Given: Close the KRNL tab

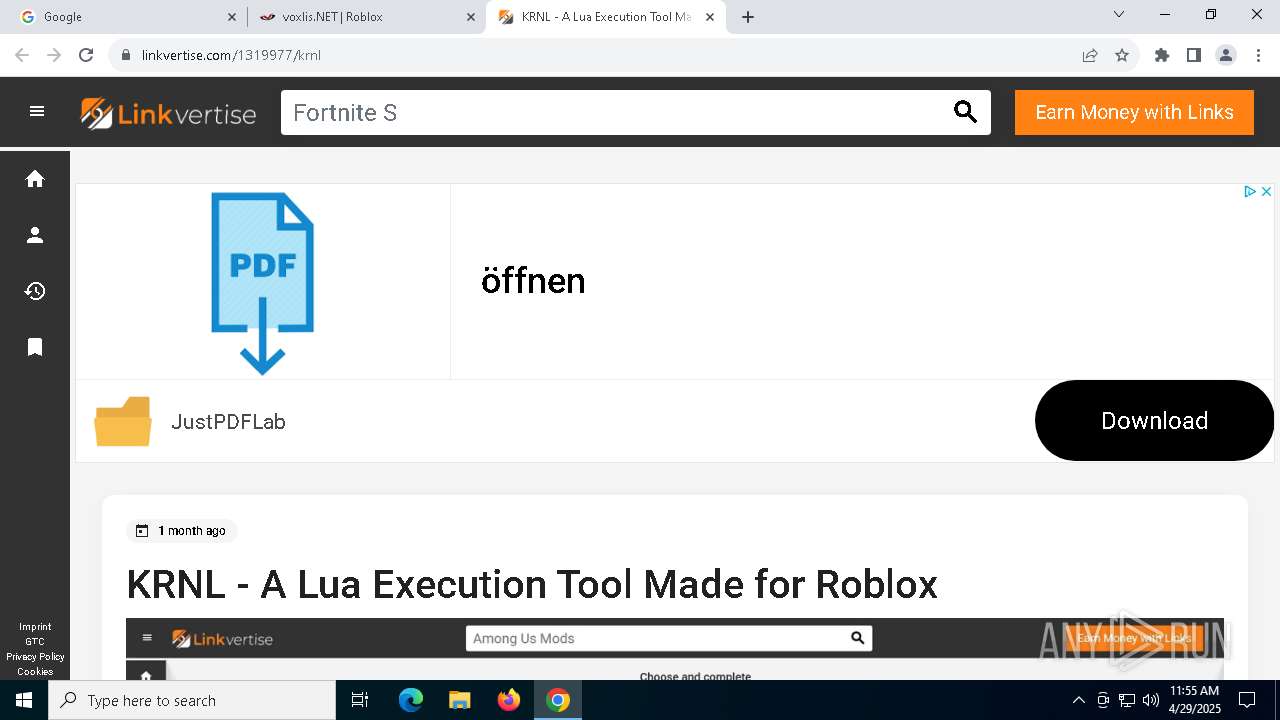Looking at the screenshot, I should tap(710, 17).
